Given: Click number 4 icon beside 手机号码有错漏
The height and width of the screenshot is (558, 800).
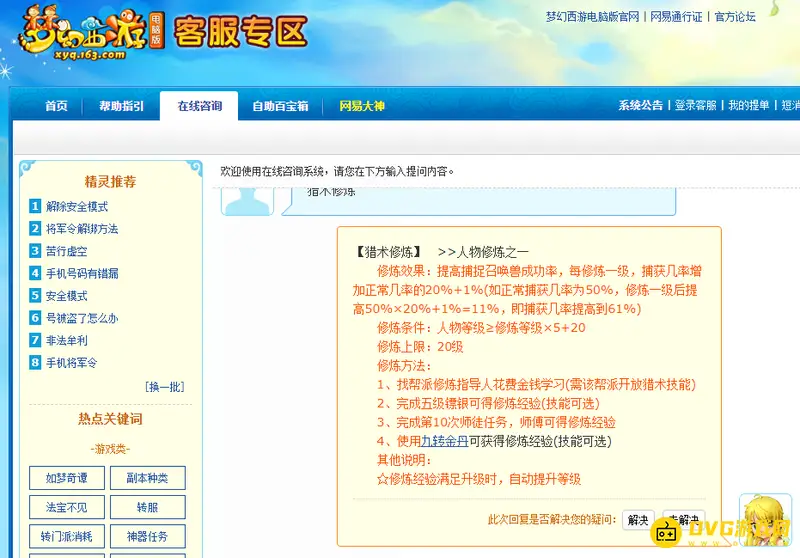Looking at the screenshot, I should coord(35,273).
